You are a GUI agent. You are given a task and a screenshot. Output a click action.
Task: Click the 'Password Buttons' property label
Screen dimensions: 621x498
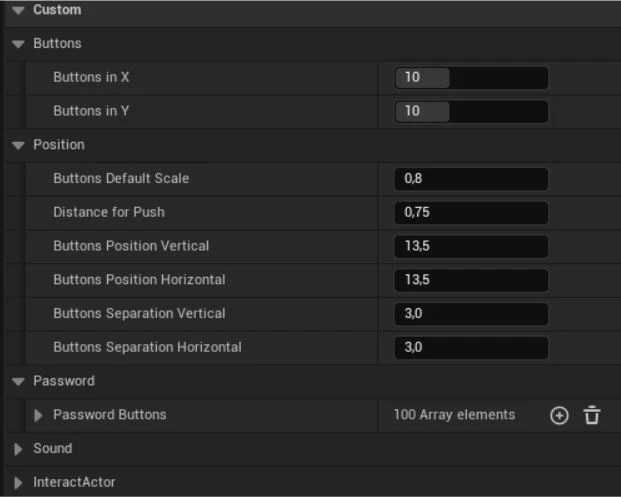pyautogui.click(x=110, y=415)
